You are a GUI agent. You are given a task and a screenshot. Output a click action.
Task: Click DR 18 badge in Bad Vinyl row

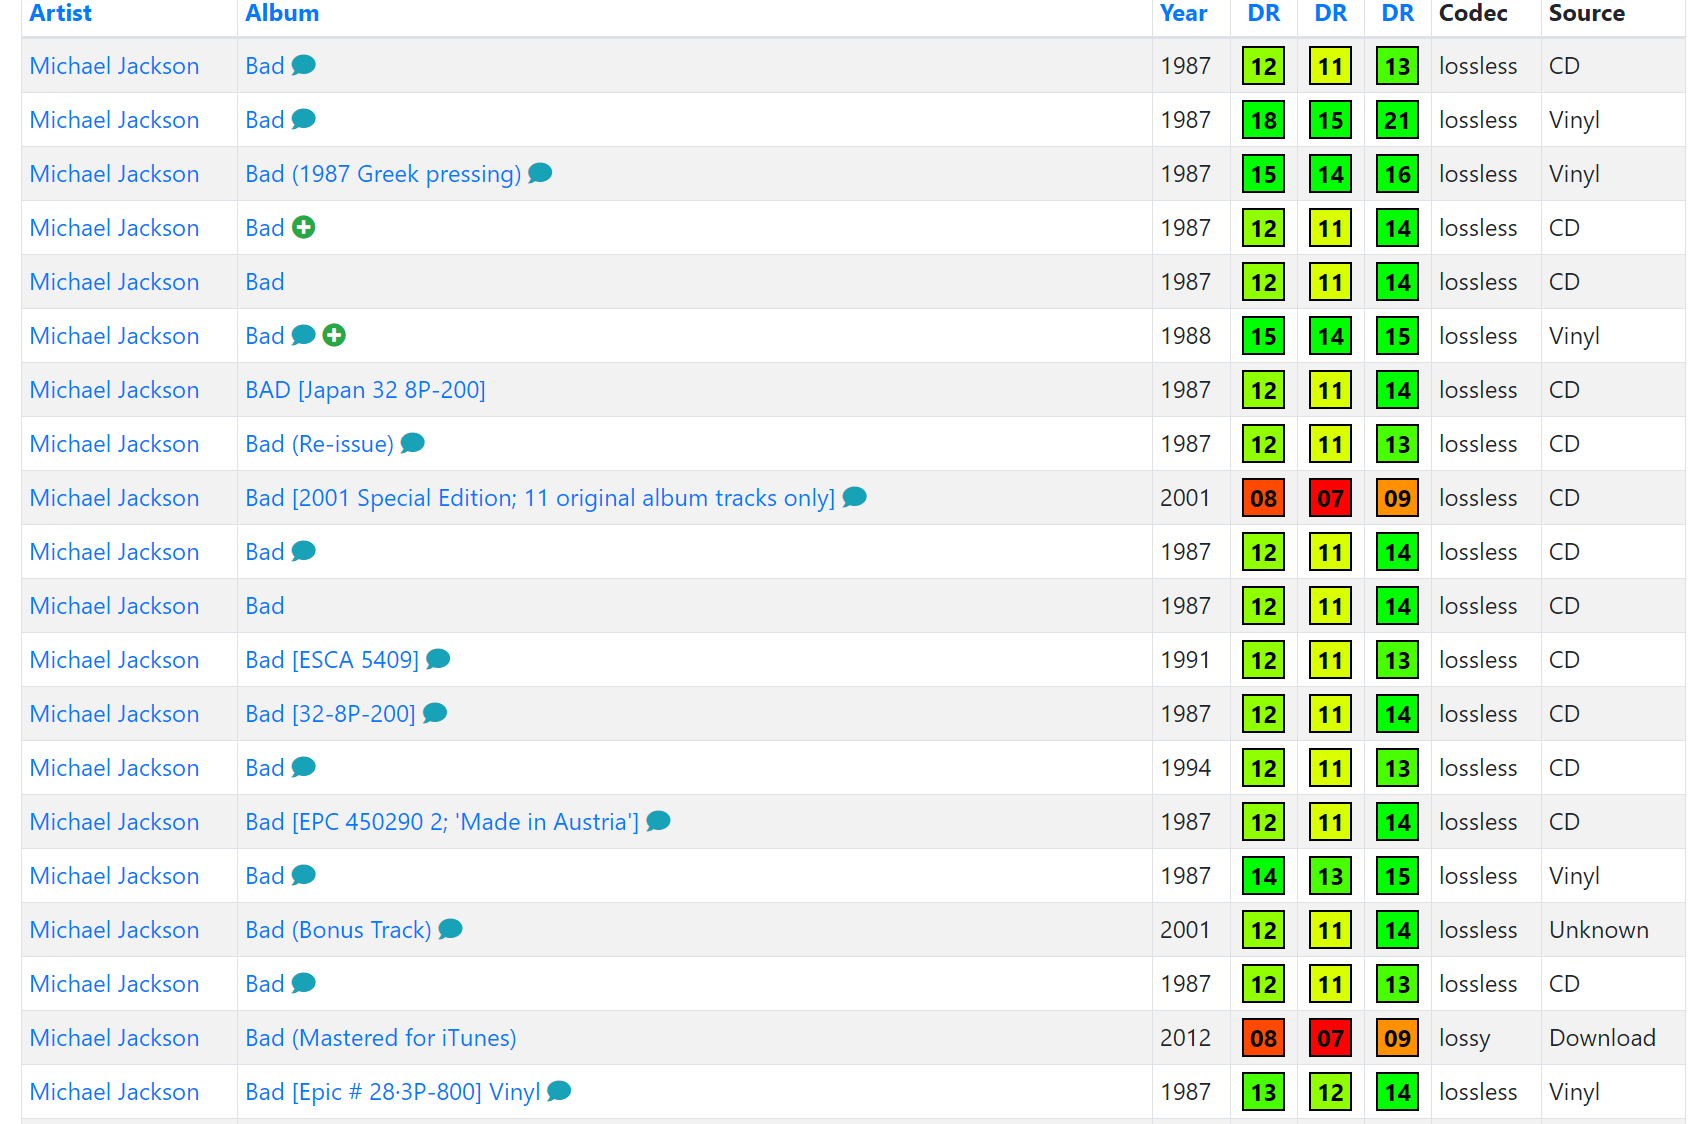(1264, 120)
